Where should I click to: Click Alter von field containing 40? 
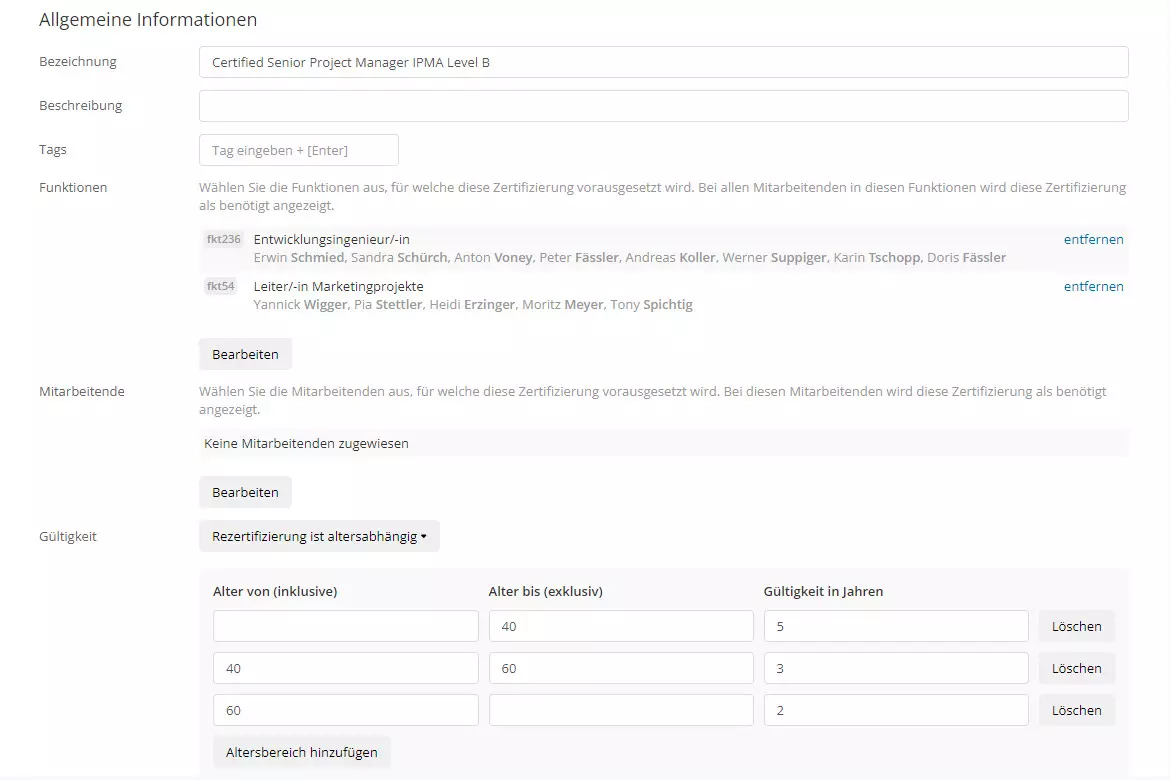(345, 669)
